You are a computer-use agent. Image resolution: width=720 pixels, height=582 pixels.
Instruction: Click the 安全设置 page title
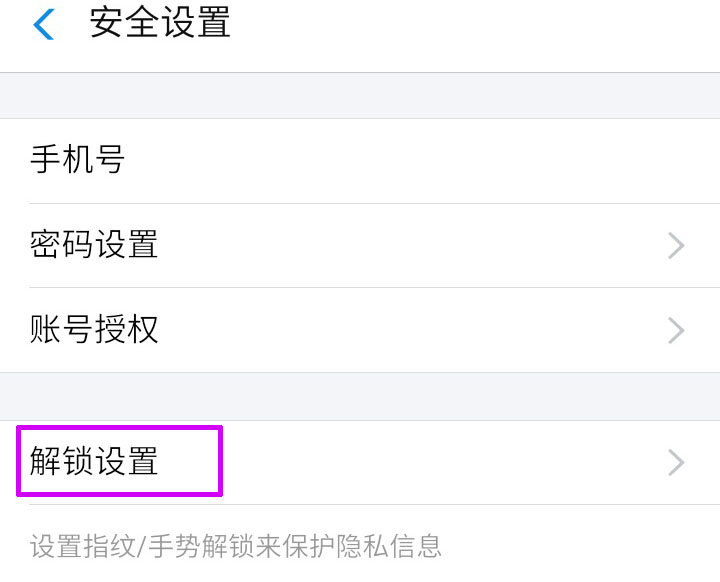point(160,23)
